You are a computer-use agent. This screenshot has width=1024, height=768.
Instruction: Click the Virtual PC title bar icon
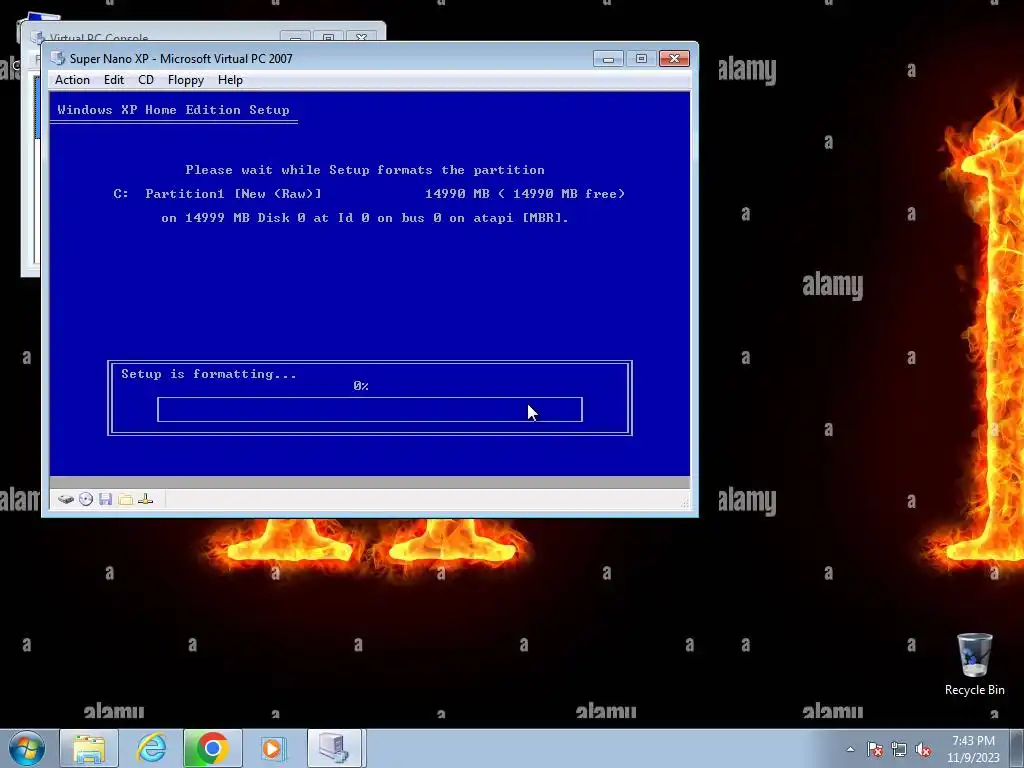pos(58,58)
